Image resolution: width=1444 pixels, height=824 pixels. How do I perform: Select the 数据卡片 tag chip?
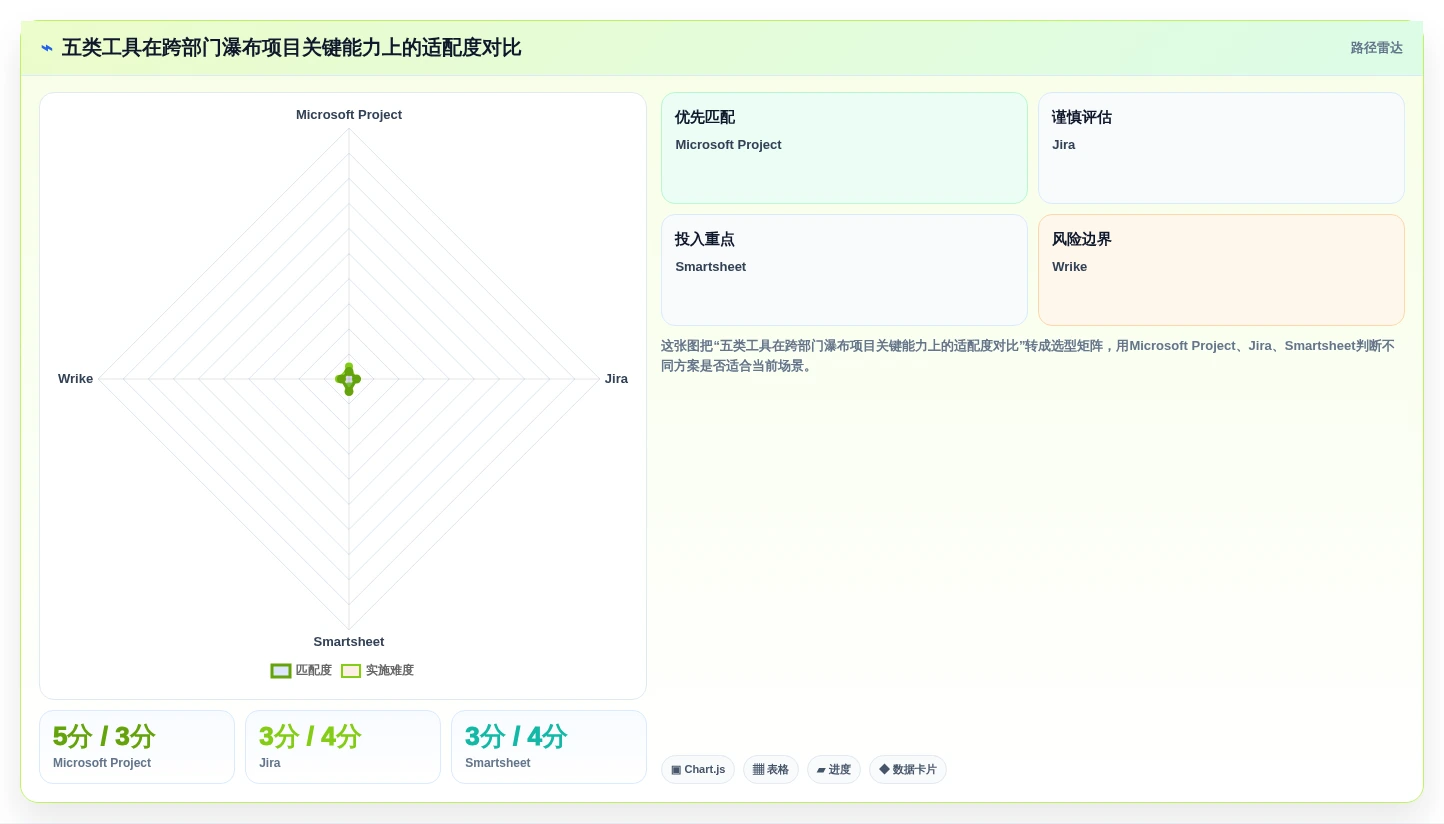[x=908, y=769]
